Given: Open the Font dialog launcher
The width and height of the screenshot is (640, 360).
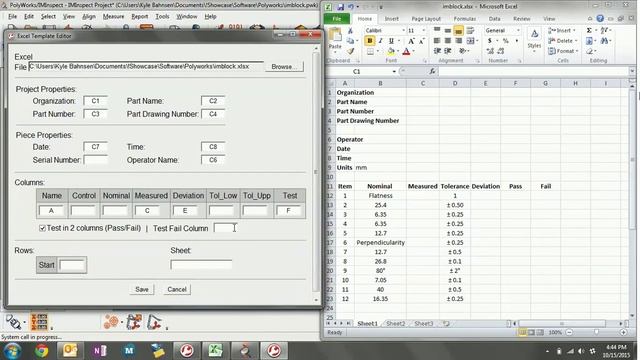Looking at the screenshot, I should click(x=424, y=61).
